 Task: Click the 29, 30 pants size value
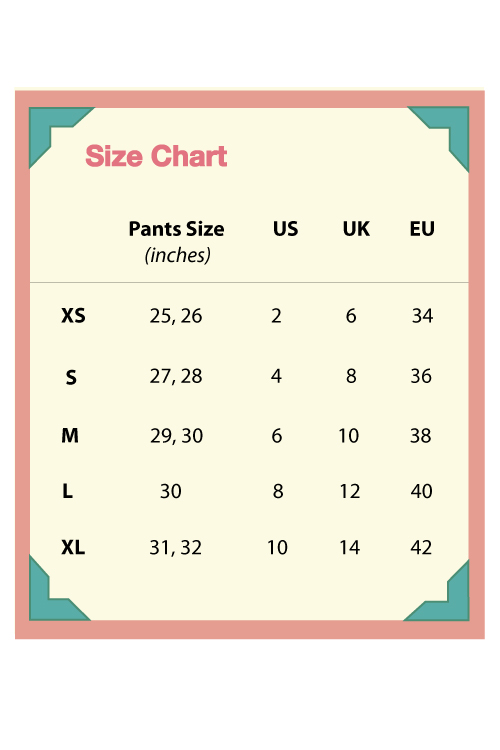coord(177,436)
